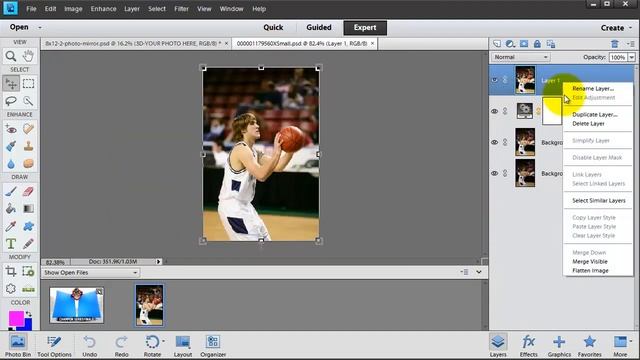Switch to Quick edit mode
Screen dimensions: 640x360
coord(273,27)
